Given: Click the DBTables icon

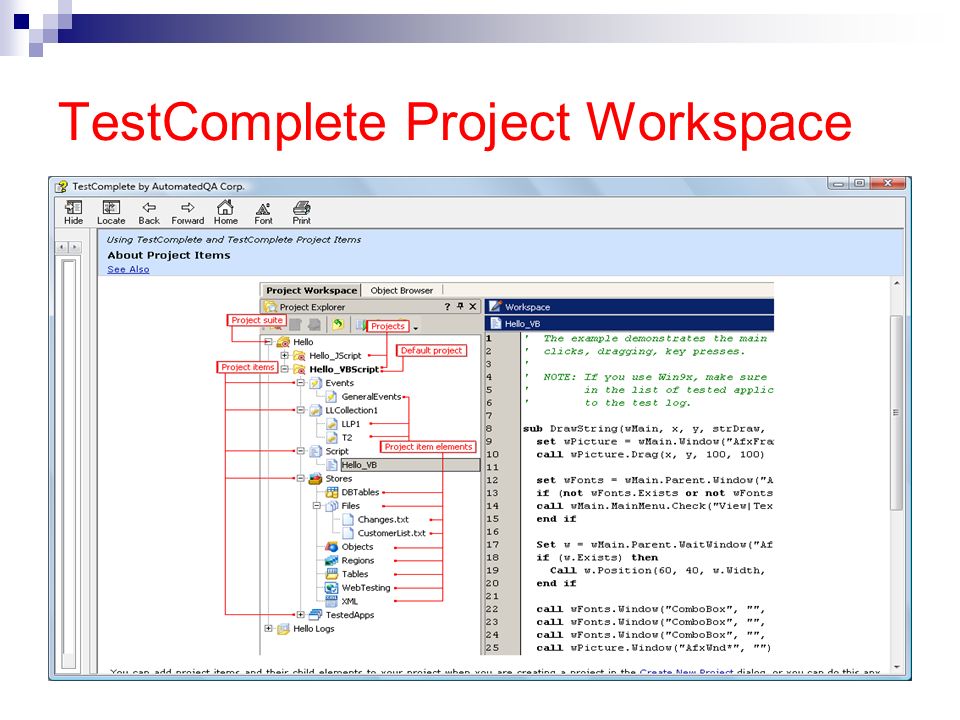Looking at the screenshot, I should pos(332,492).
